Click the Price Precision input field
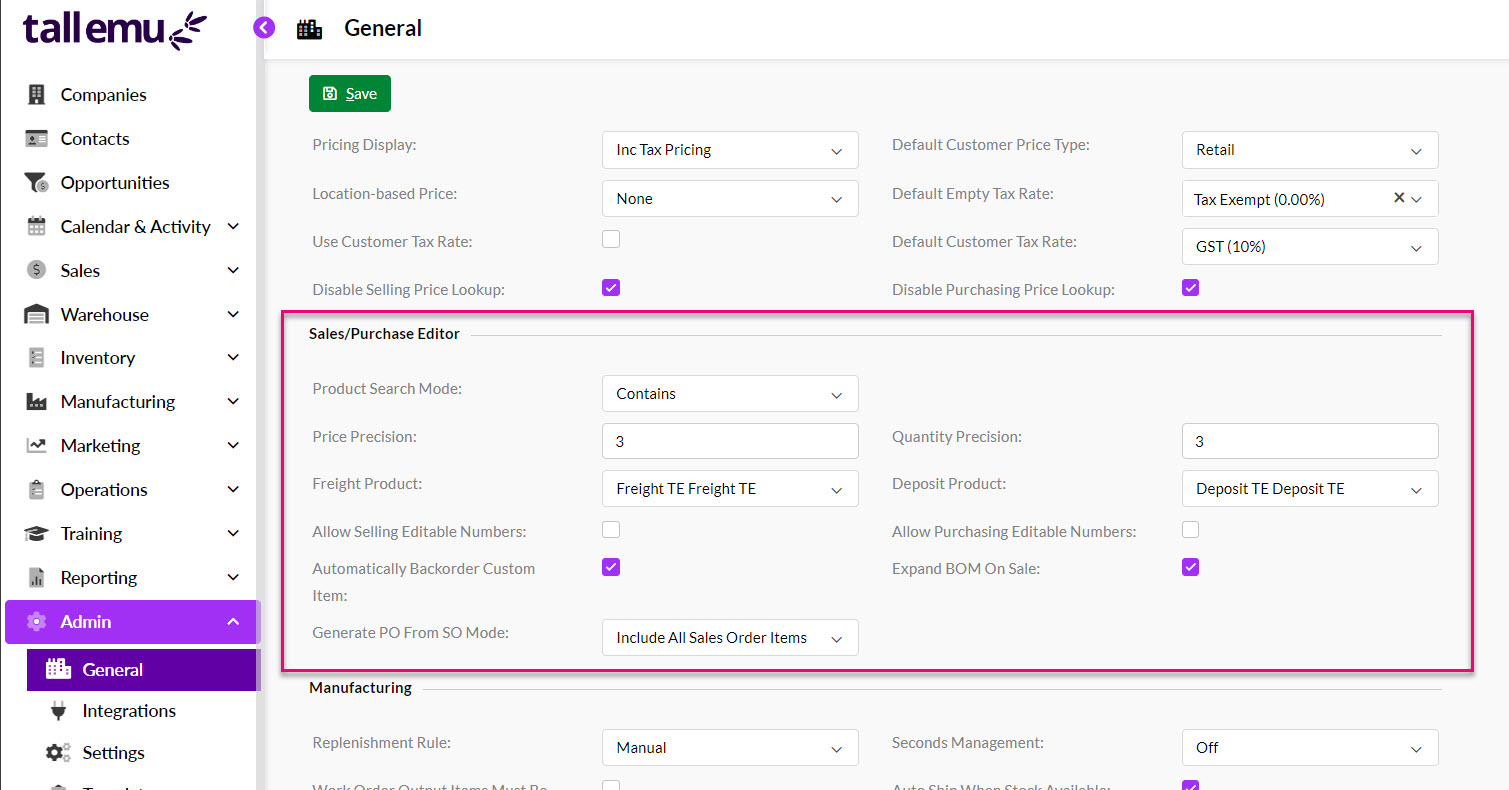The height and width of the screenshot is (790, 1509). point(730,441)
